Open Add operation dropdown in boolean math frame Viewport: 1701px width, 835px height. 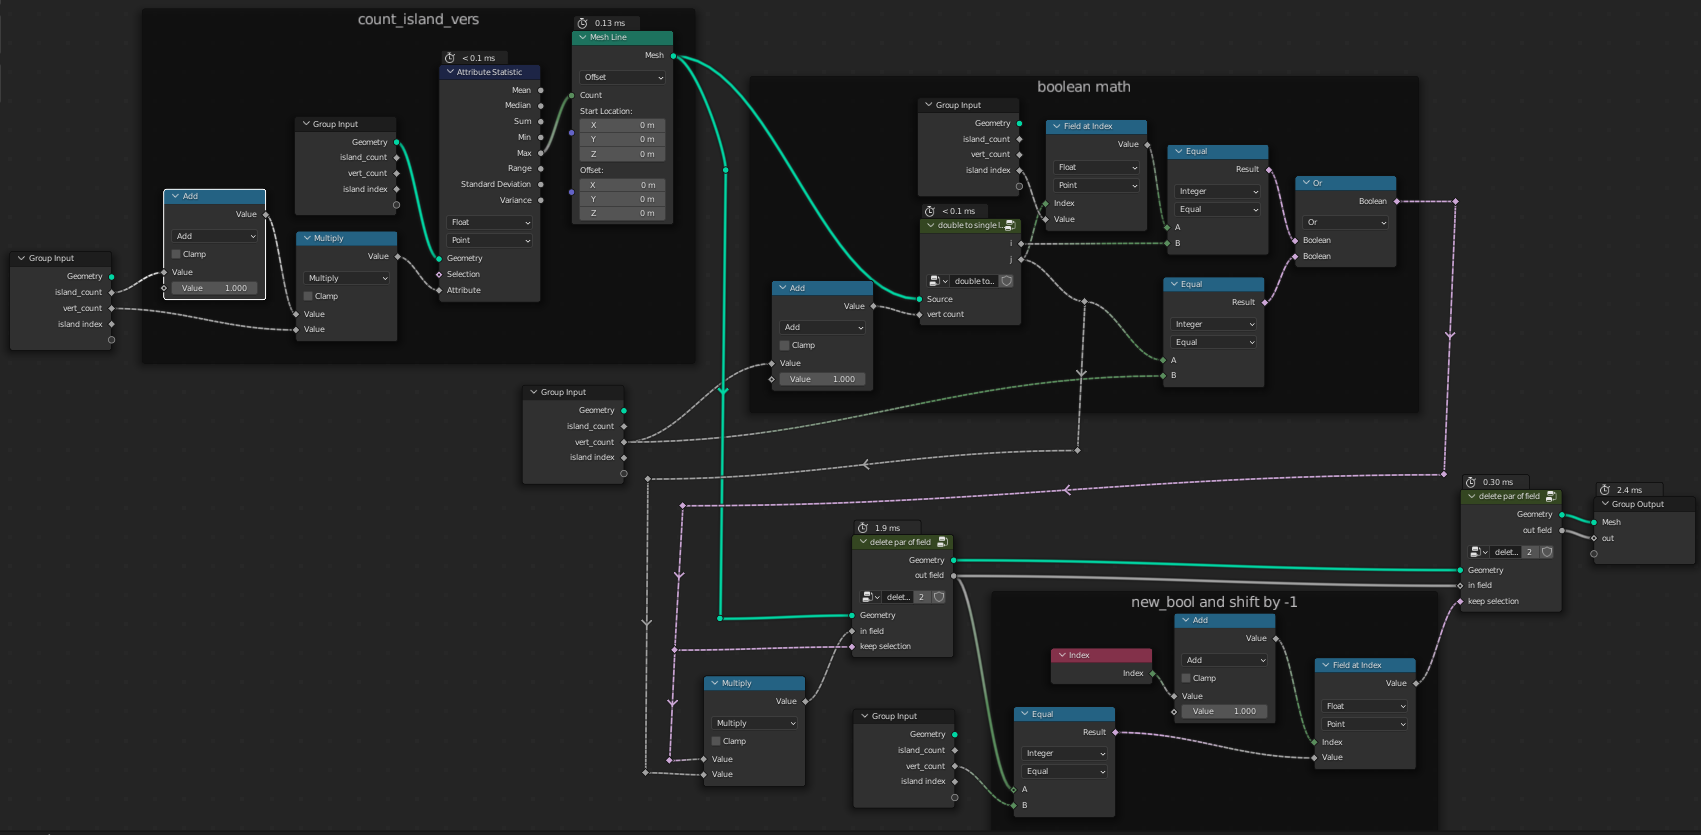[x=823, y=327]
